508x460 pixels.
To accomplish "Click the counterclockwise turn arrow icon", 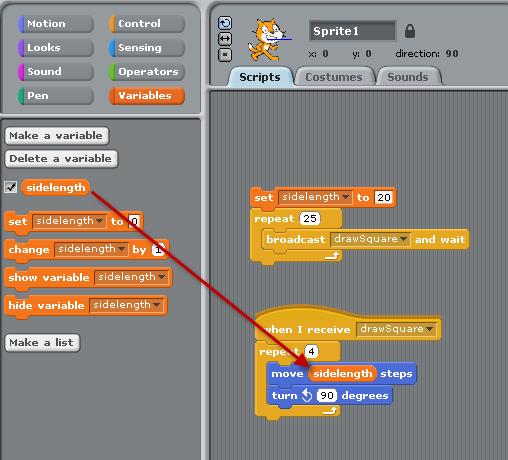I will pyautogui.click(x=307, y=395).
